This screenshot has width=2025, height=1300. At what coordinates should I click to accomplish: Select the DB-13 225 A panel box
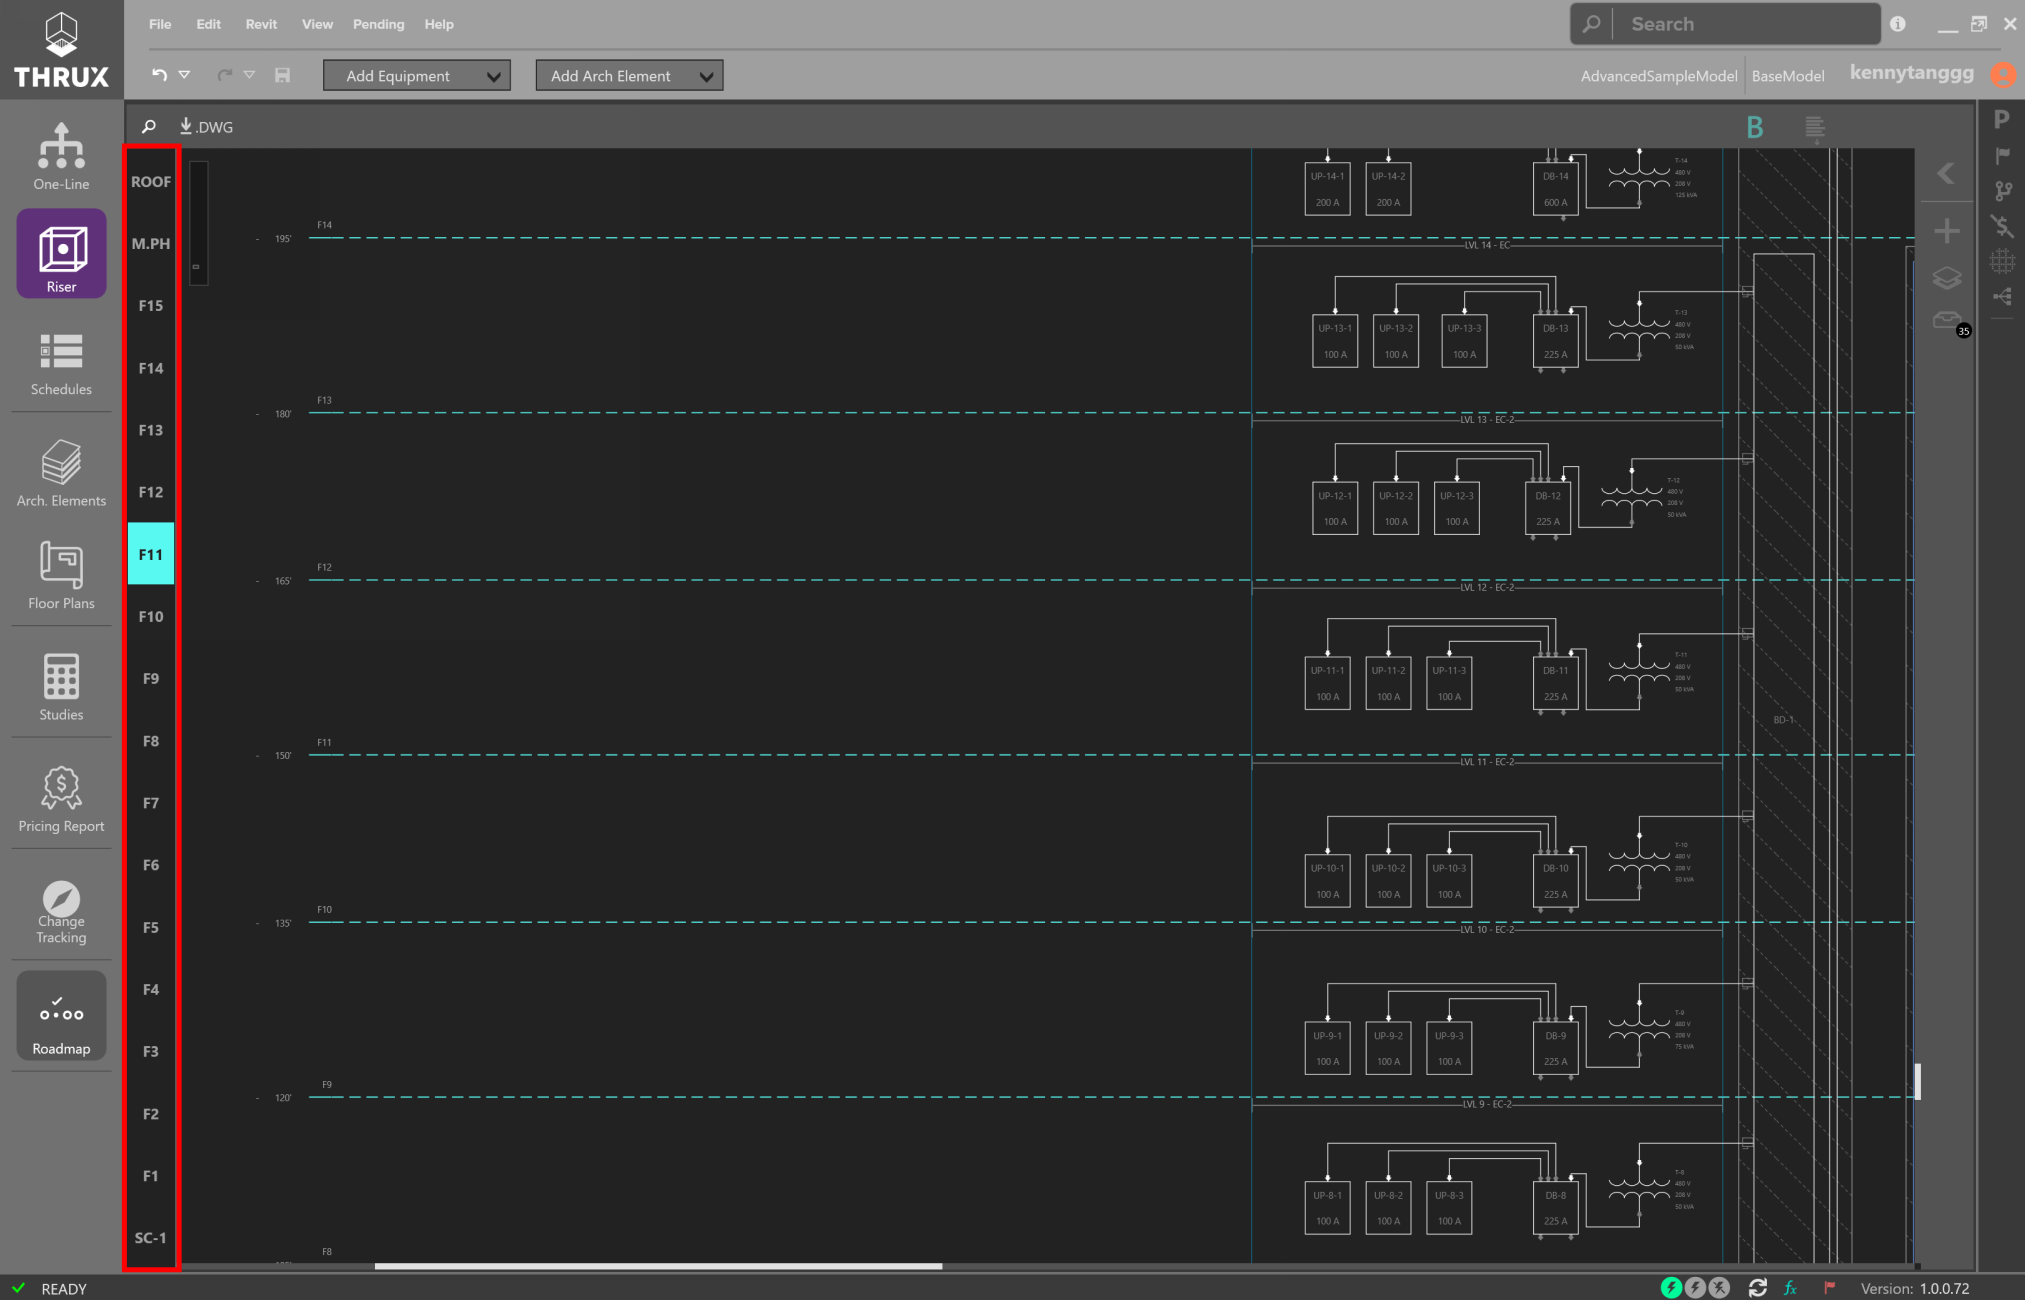(1555, 341)
